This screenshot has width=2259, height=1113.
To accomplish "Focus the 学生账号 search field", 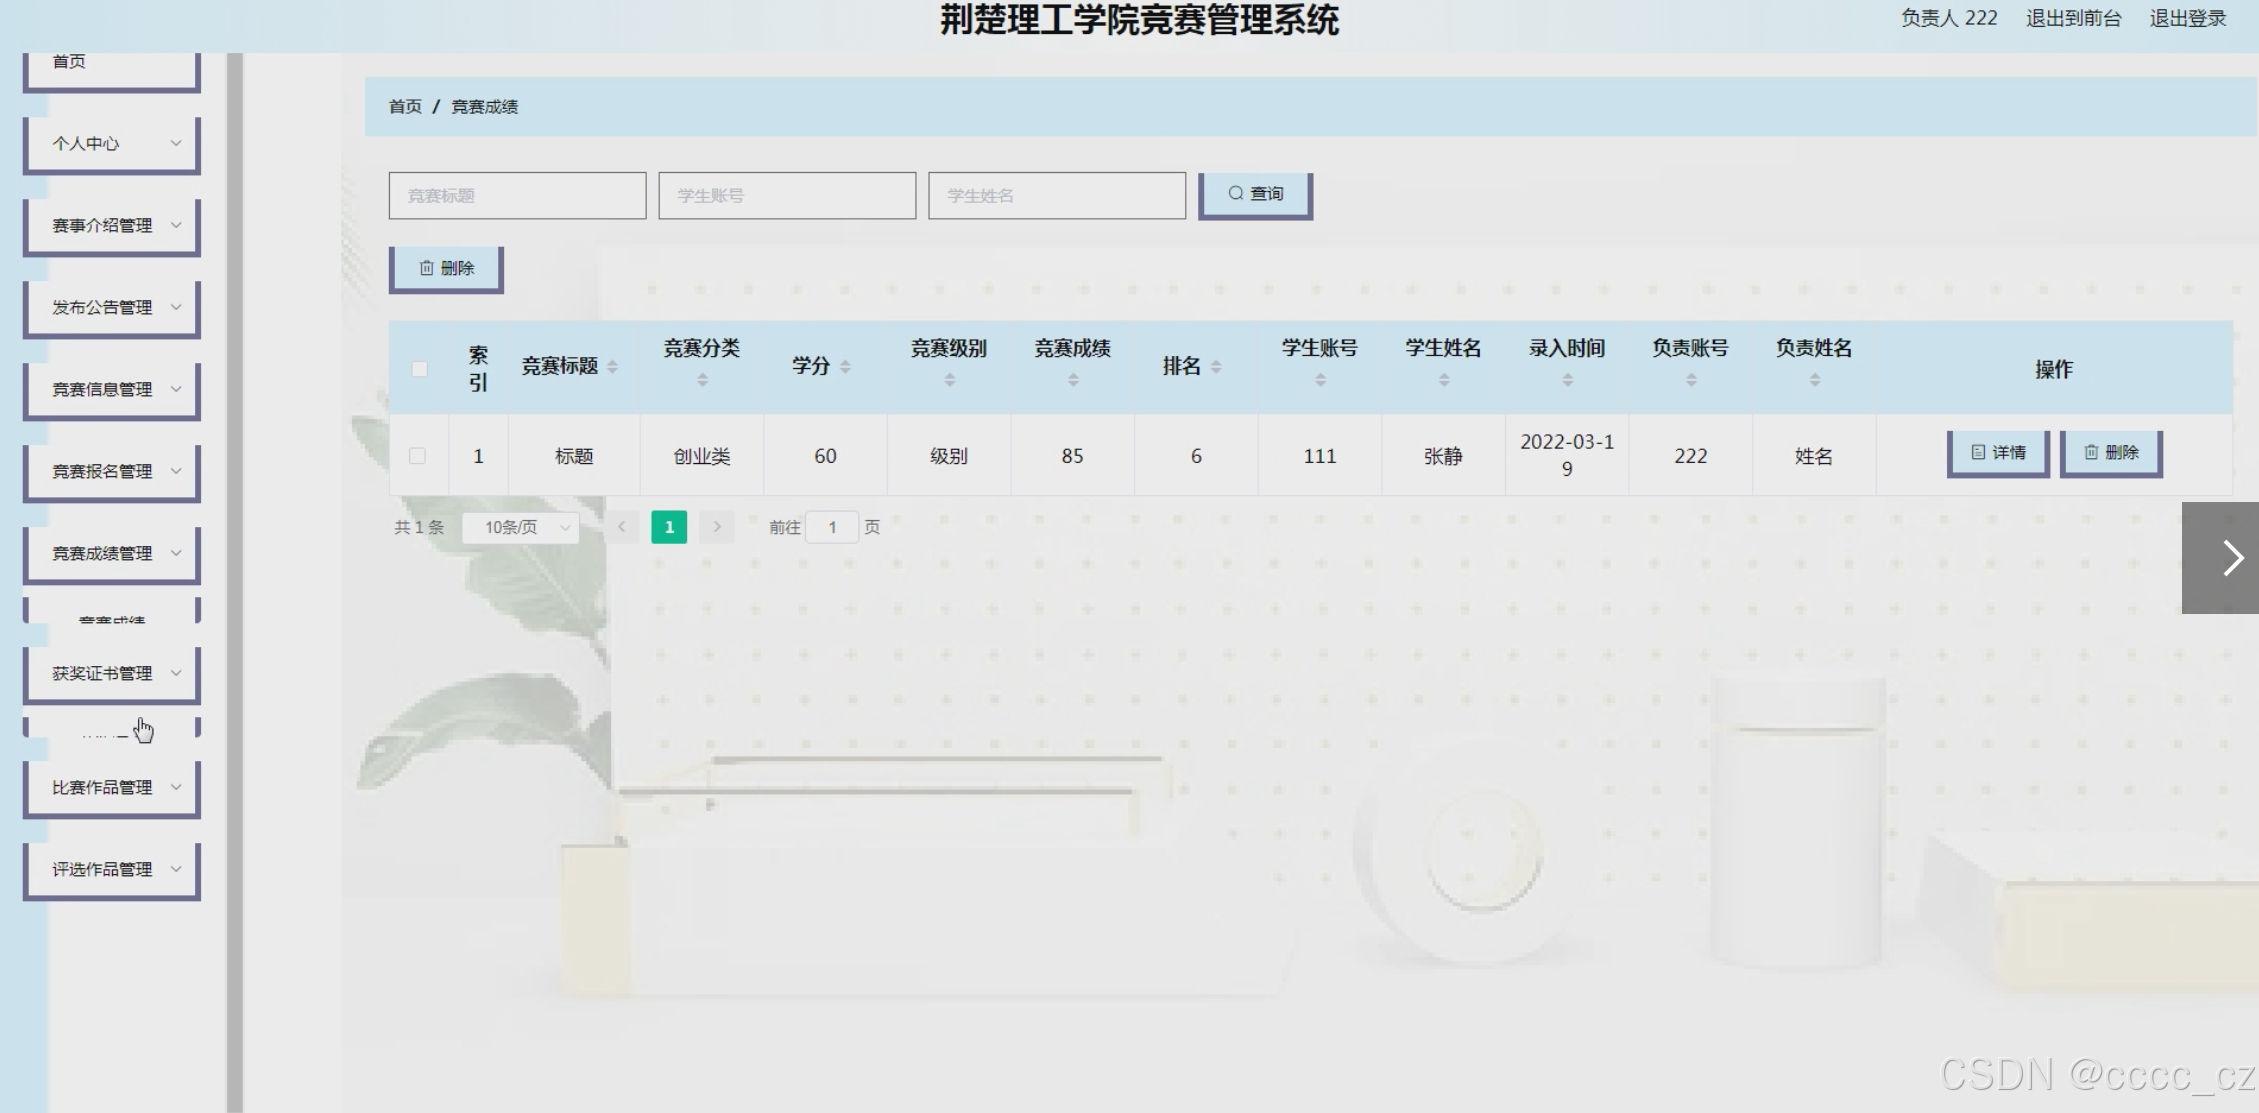I will coord(786,195).
